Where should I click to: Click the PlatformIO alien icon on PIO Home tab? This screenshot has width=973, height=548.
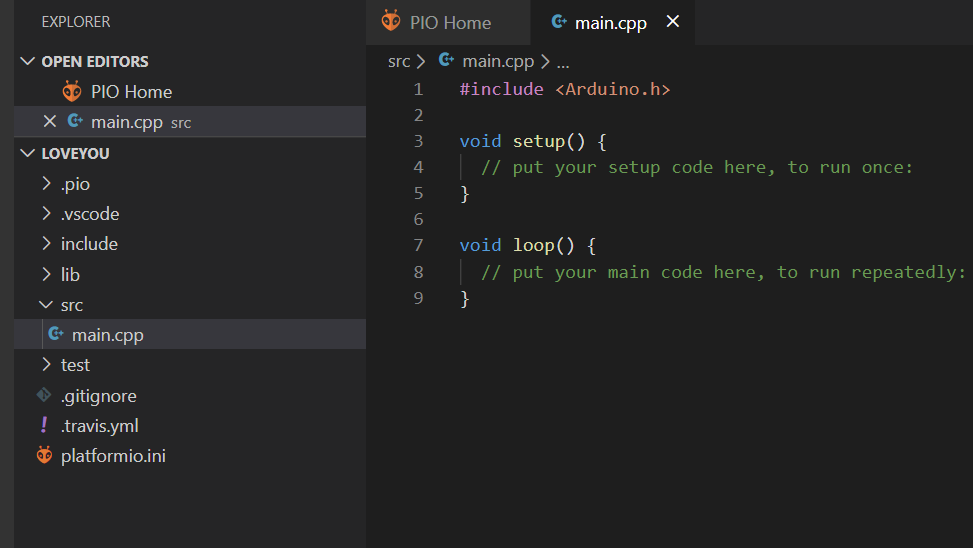point(390,22)
